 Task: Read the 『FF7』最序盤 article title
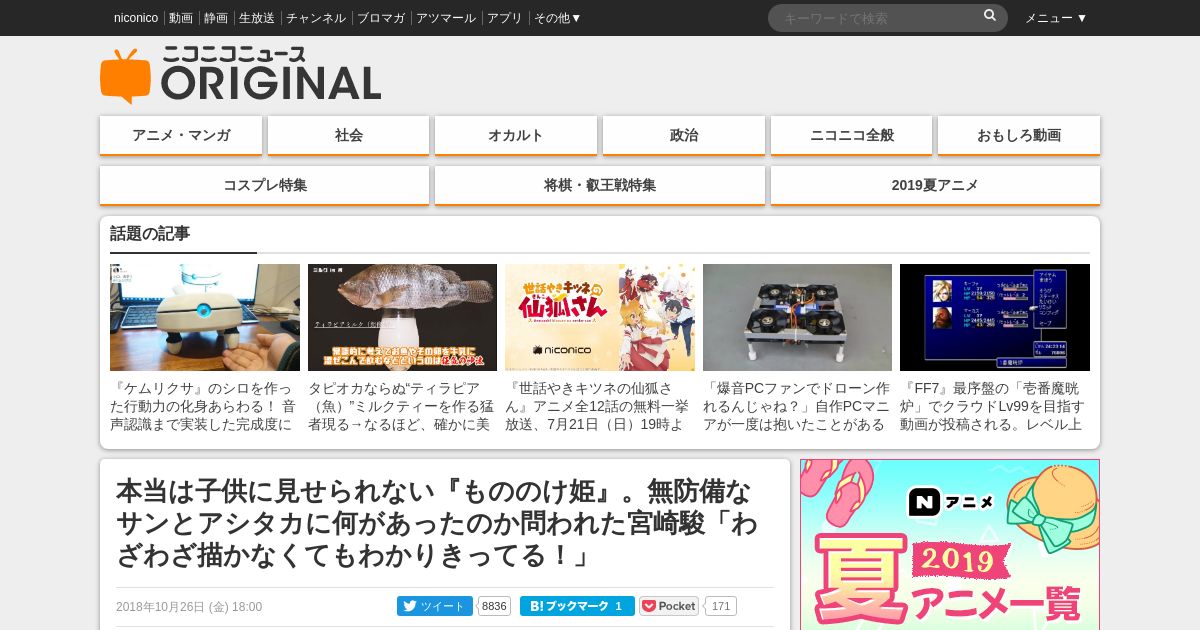pos(995,406)
